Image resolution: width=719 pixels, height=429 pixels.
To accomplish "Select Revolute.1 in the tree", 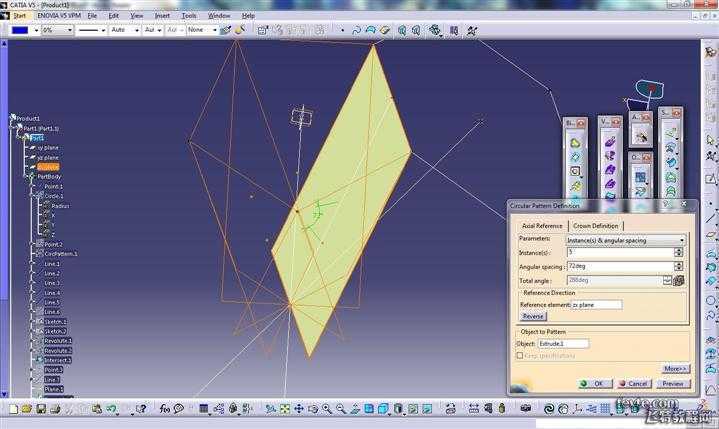I will pyautogui.click(x=58, y=341).
